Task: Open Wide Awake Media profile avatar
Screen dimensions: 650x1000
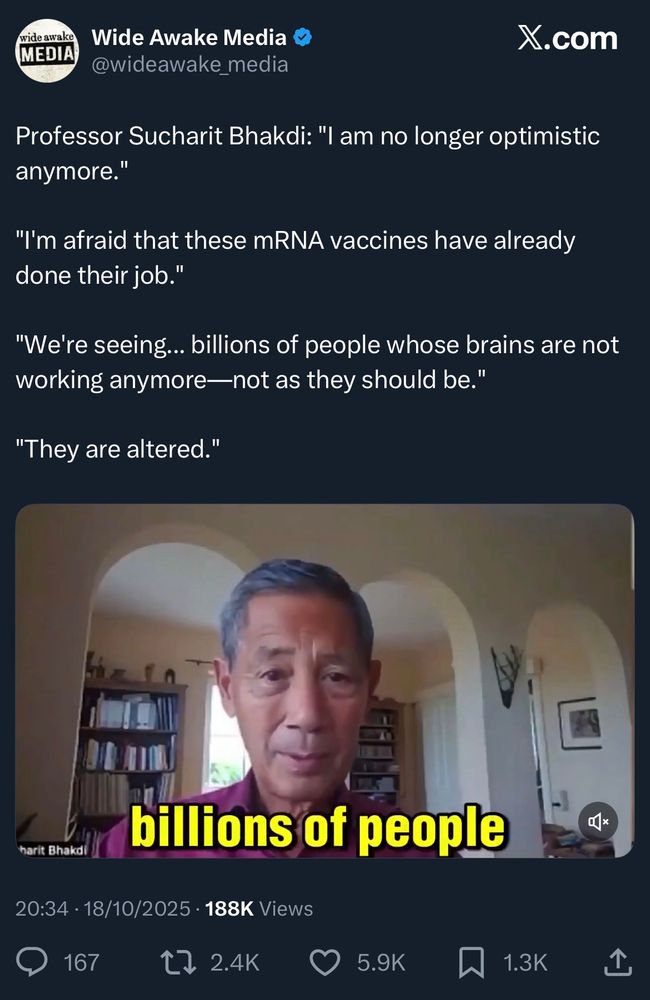Action: (47, 50)
